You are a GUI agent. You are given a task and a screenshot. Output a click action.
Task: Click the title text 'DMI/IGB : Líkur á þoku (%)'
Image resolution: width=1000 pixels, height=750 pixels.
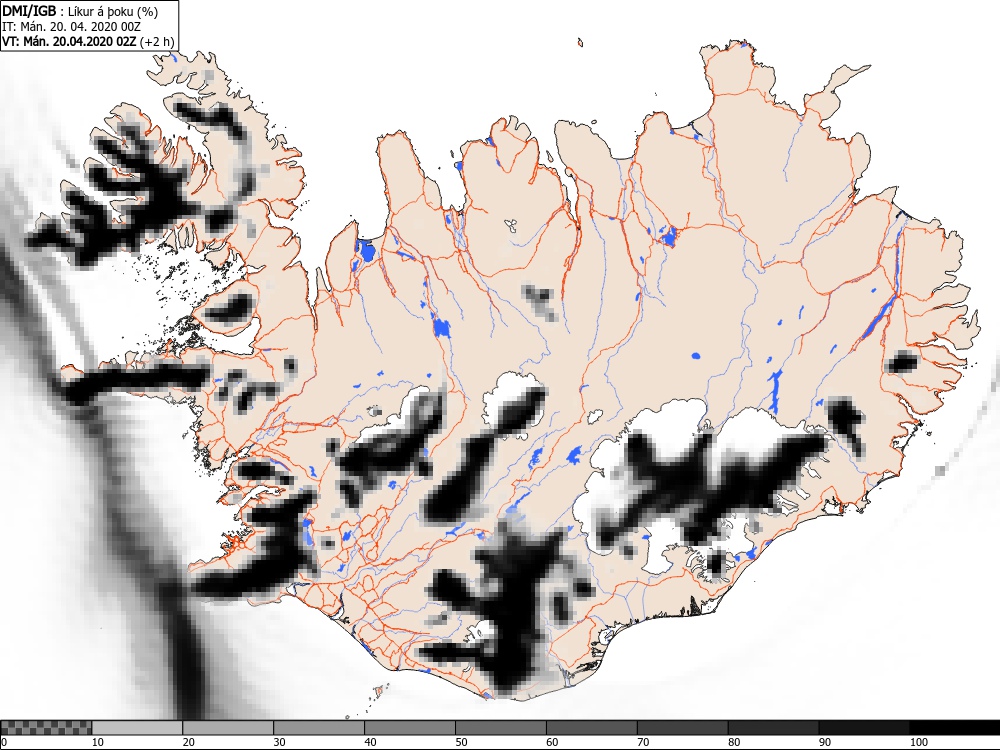80,11
